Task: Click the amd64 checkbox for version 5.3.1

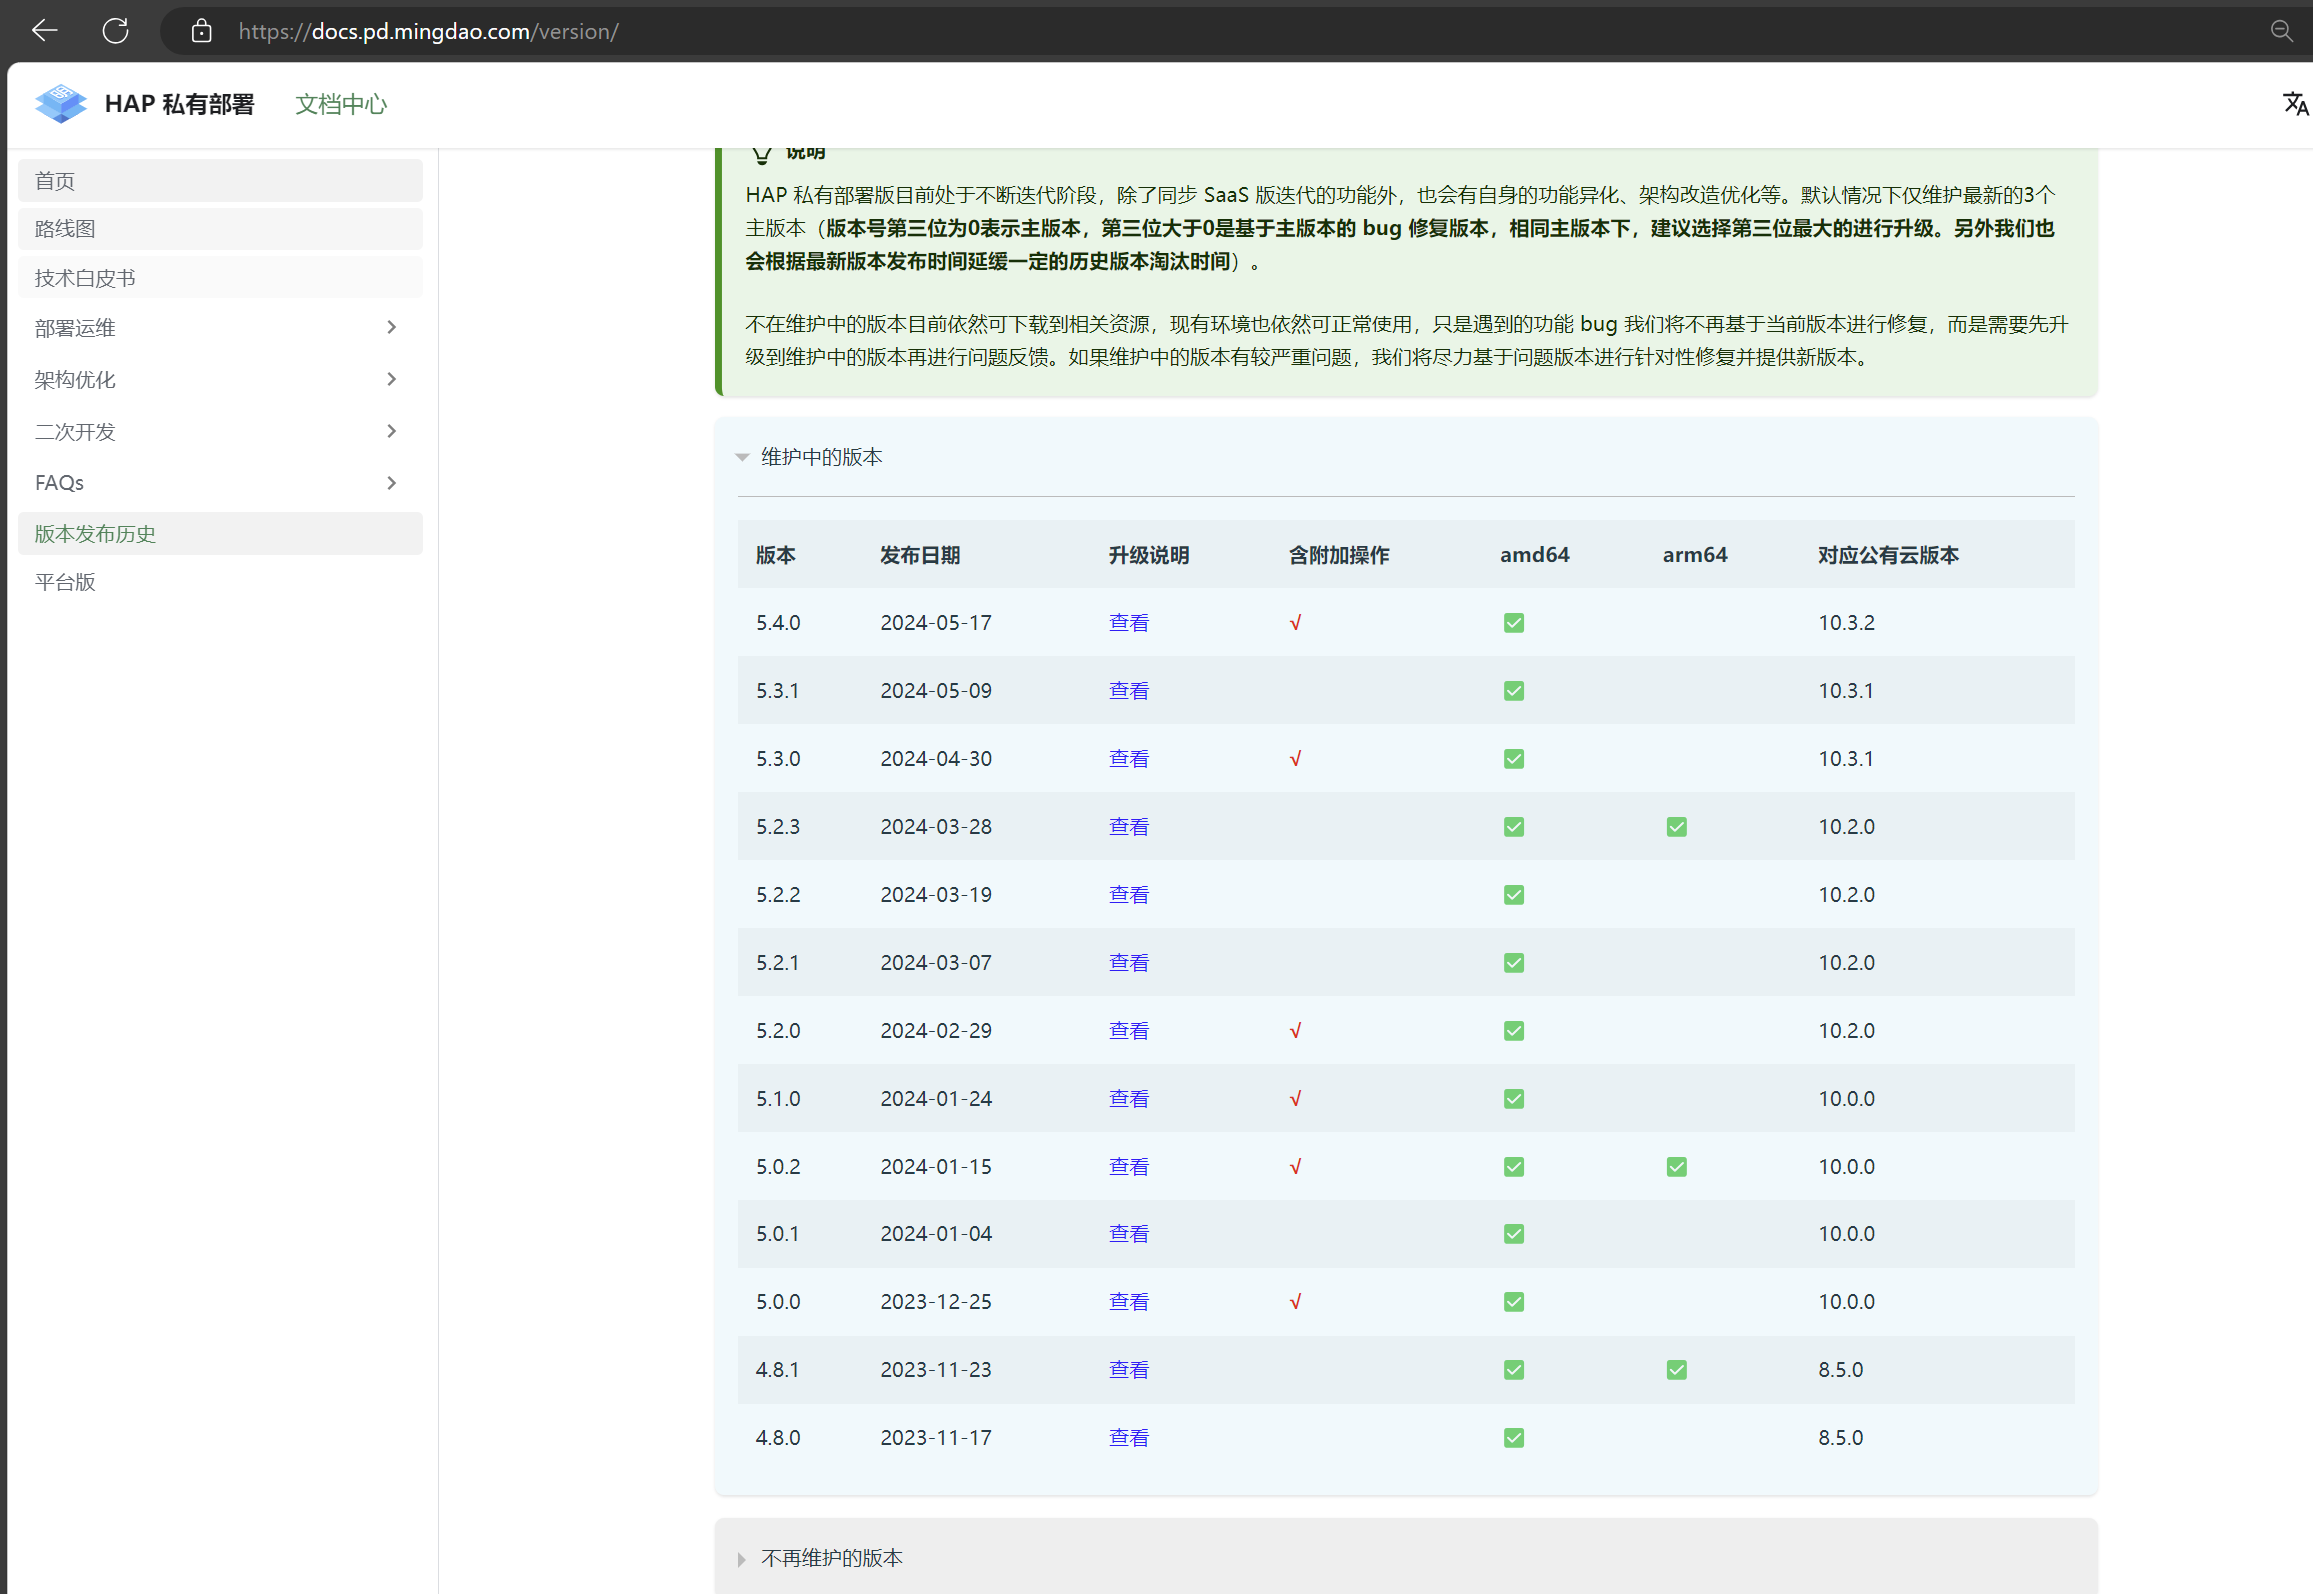Action: [1513, 691]
